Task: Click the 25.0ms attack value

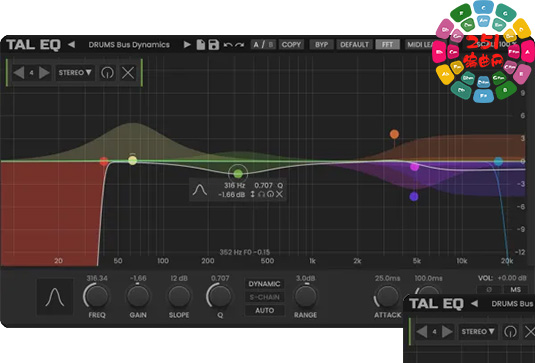Action: coord(387,278)
